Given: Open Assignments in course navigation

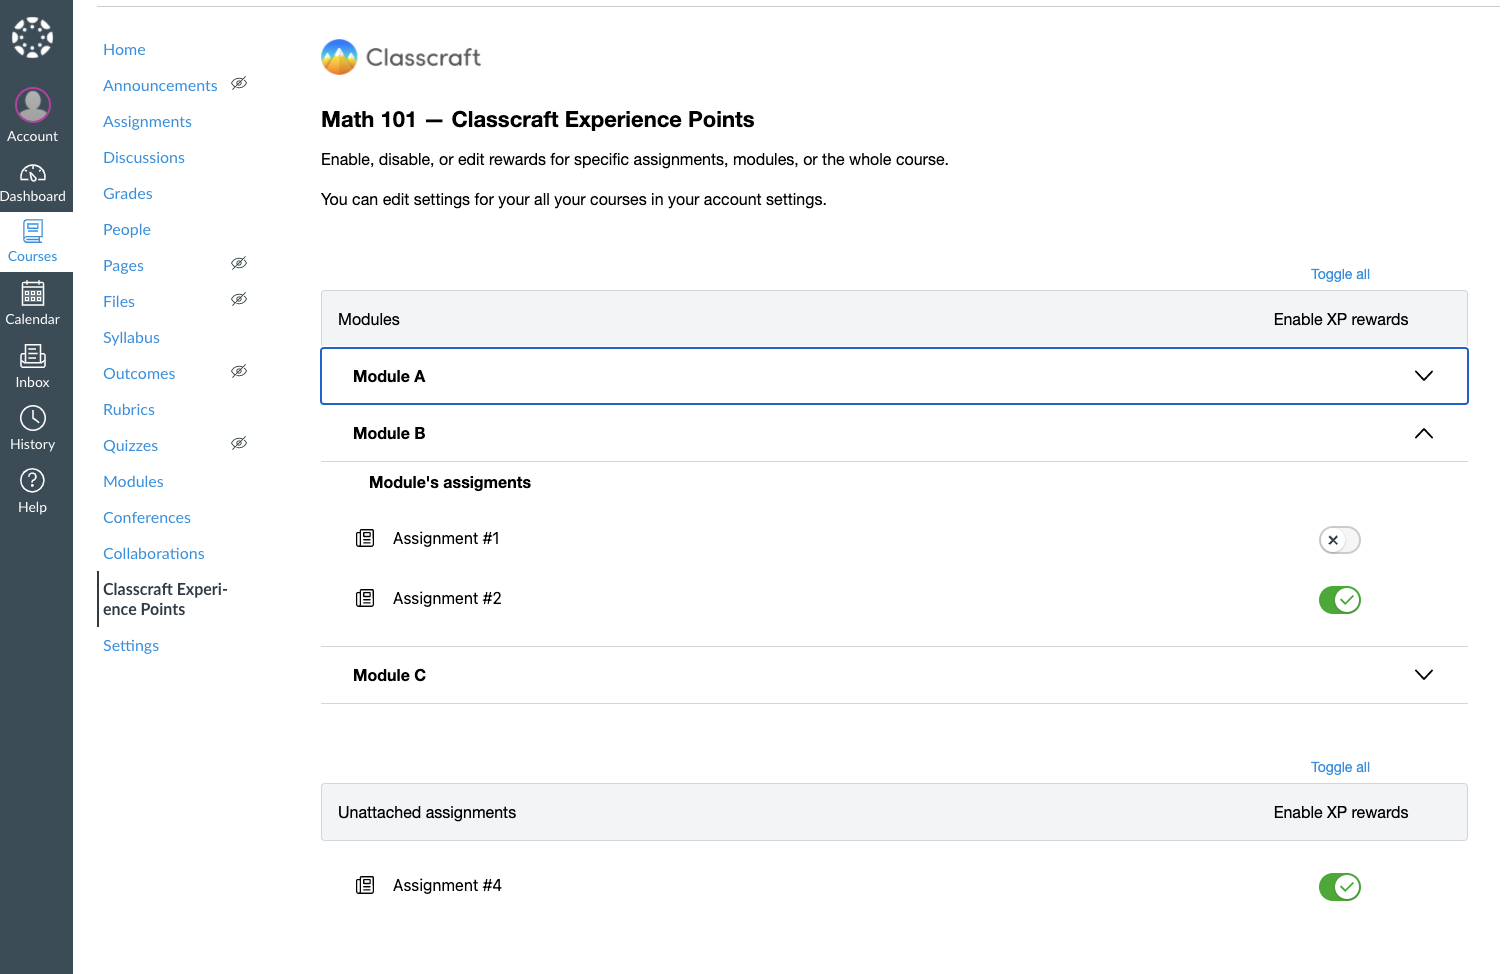Looking at the screenshot, I should point(147,121).
